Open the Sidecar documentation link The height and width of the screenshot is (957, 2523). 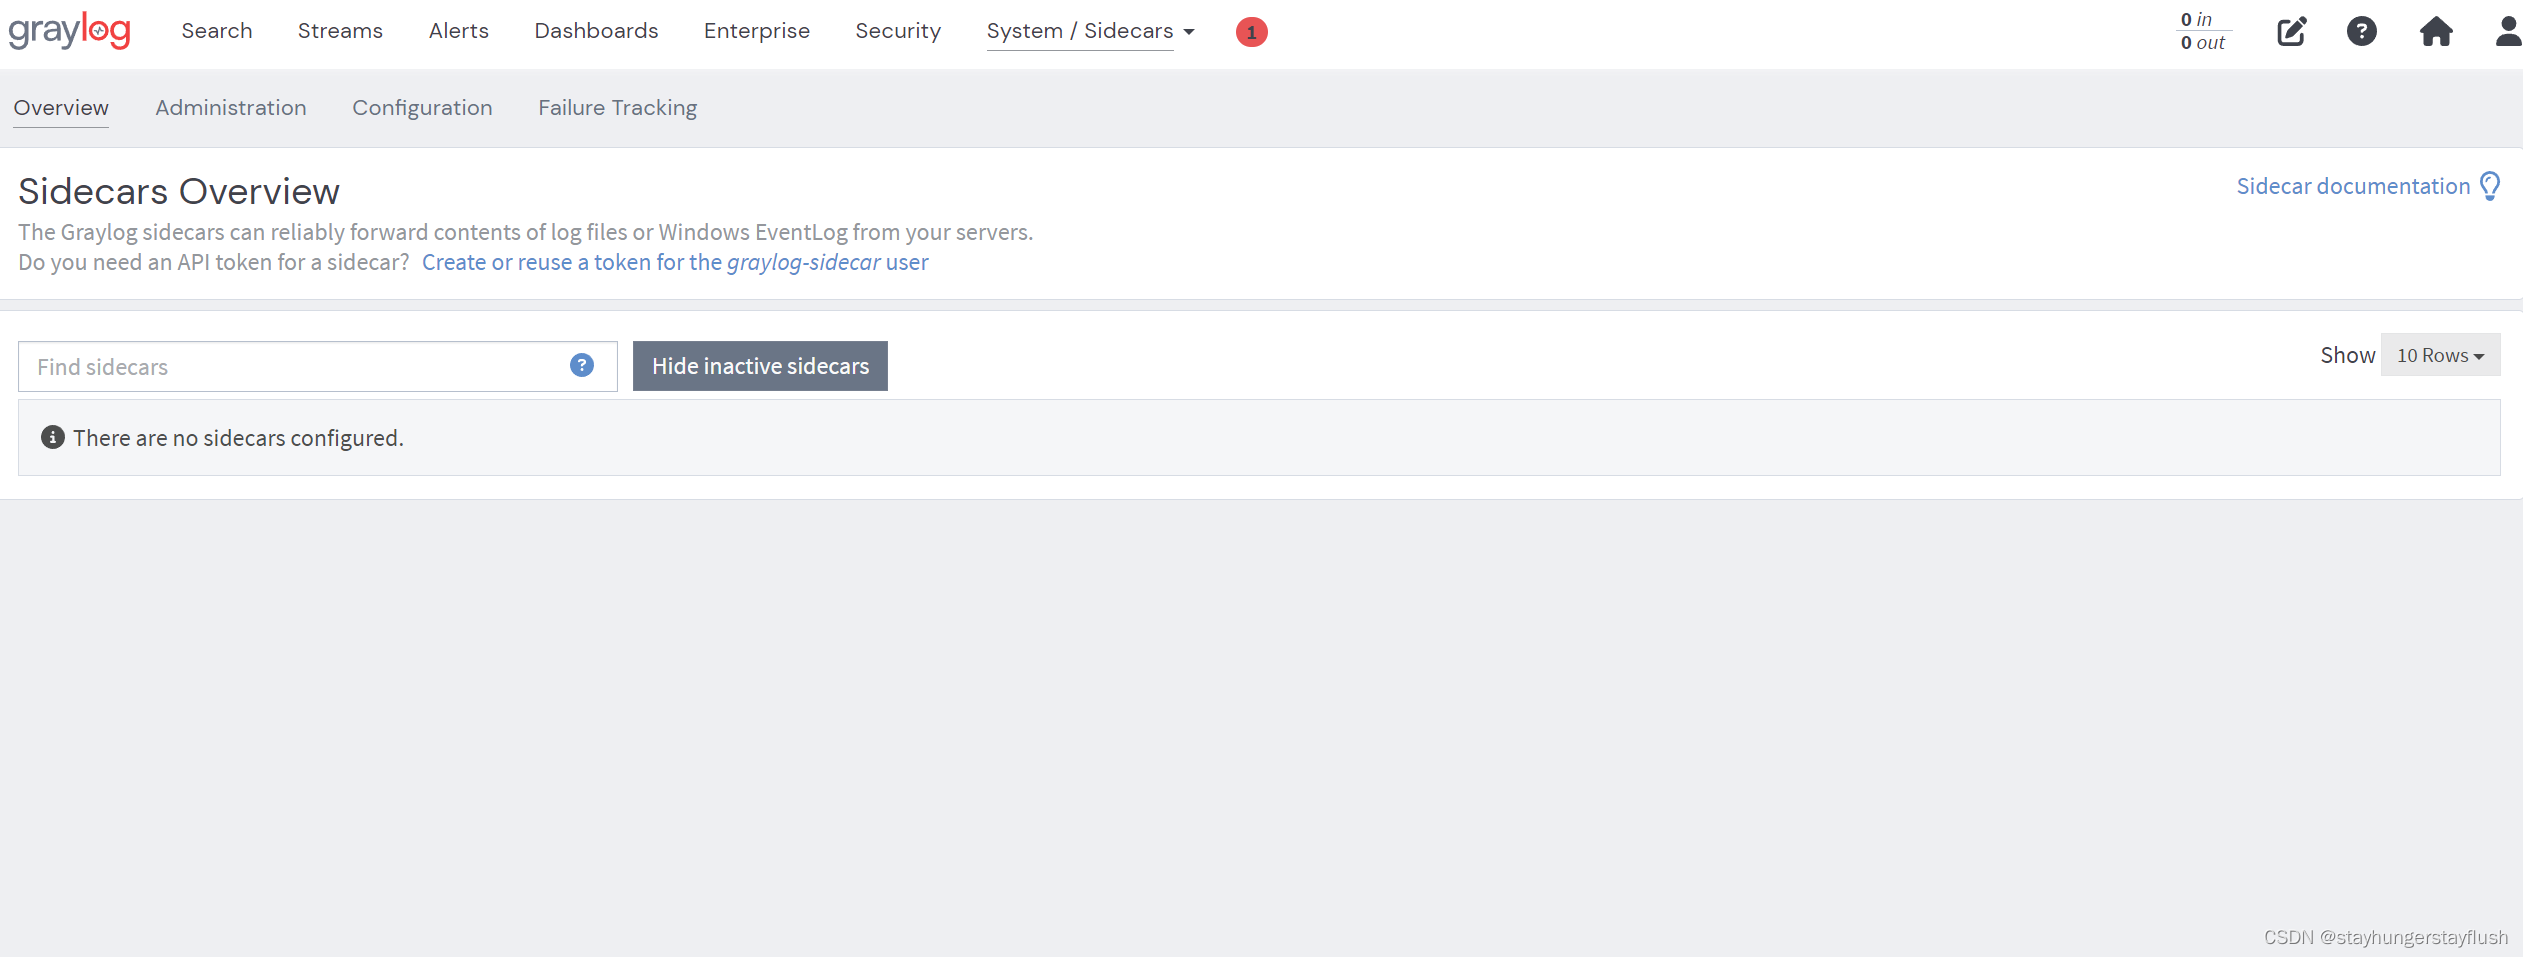click(x=2353, y=186)
